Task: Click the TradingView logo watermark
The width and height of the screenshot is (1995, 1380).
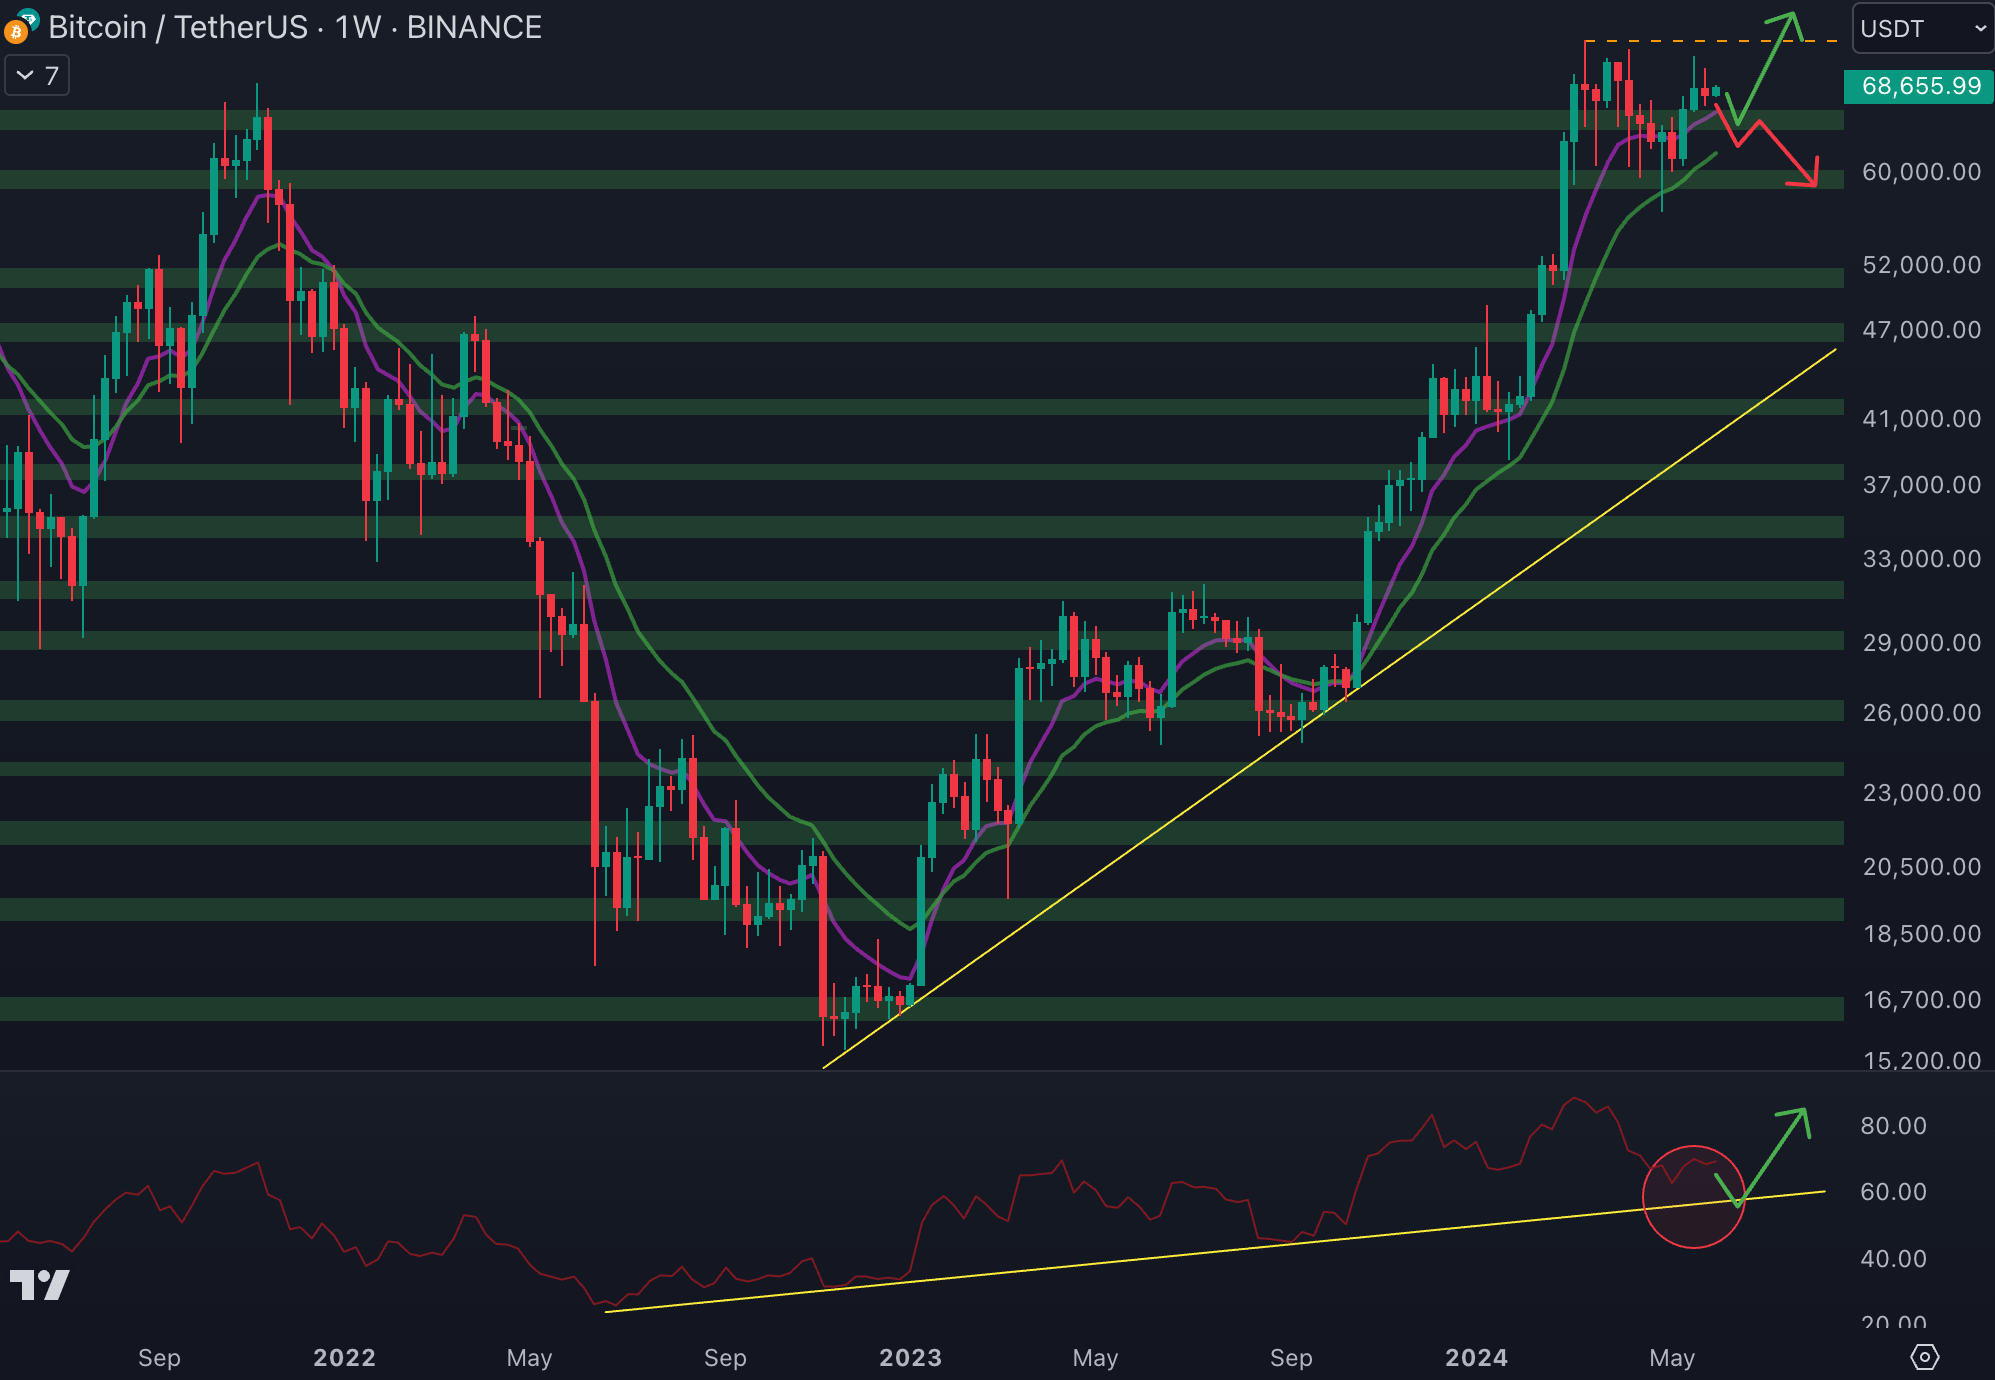Action: (40, 1285)
